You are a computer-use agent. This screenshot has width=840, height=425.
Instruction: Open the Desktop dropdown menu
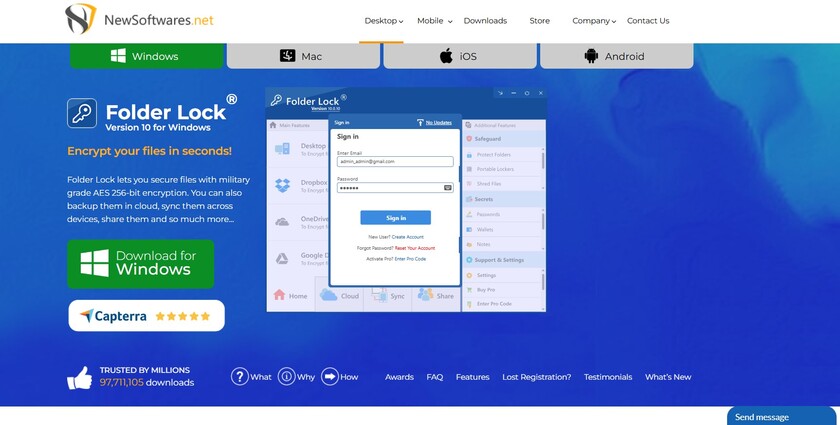pos(384,21)
